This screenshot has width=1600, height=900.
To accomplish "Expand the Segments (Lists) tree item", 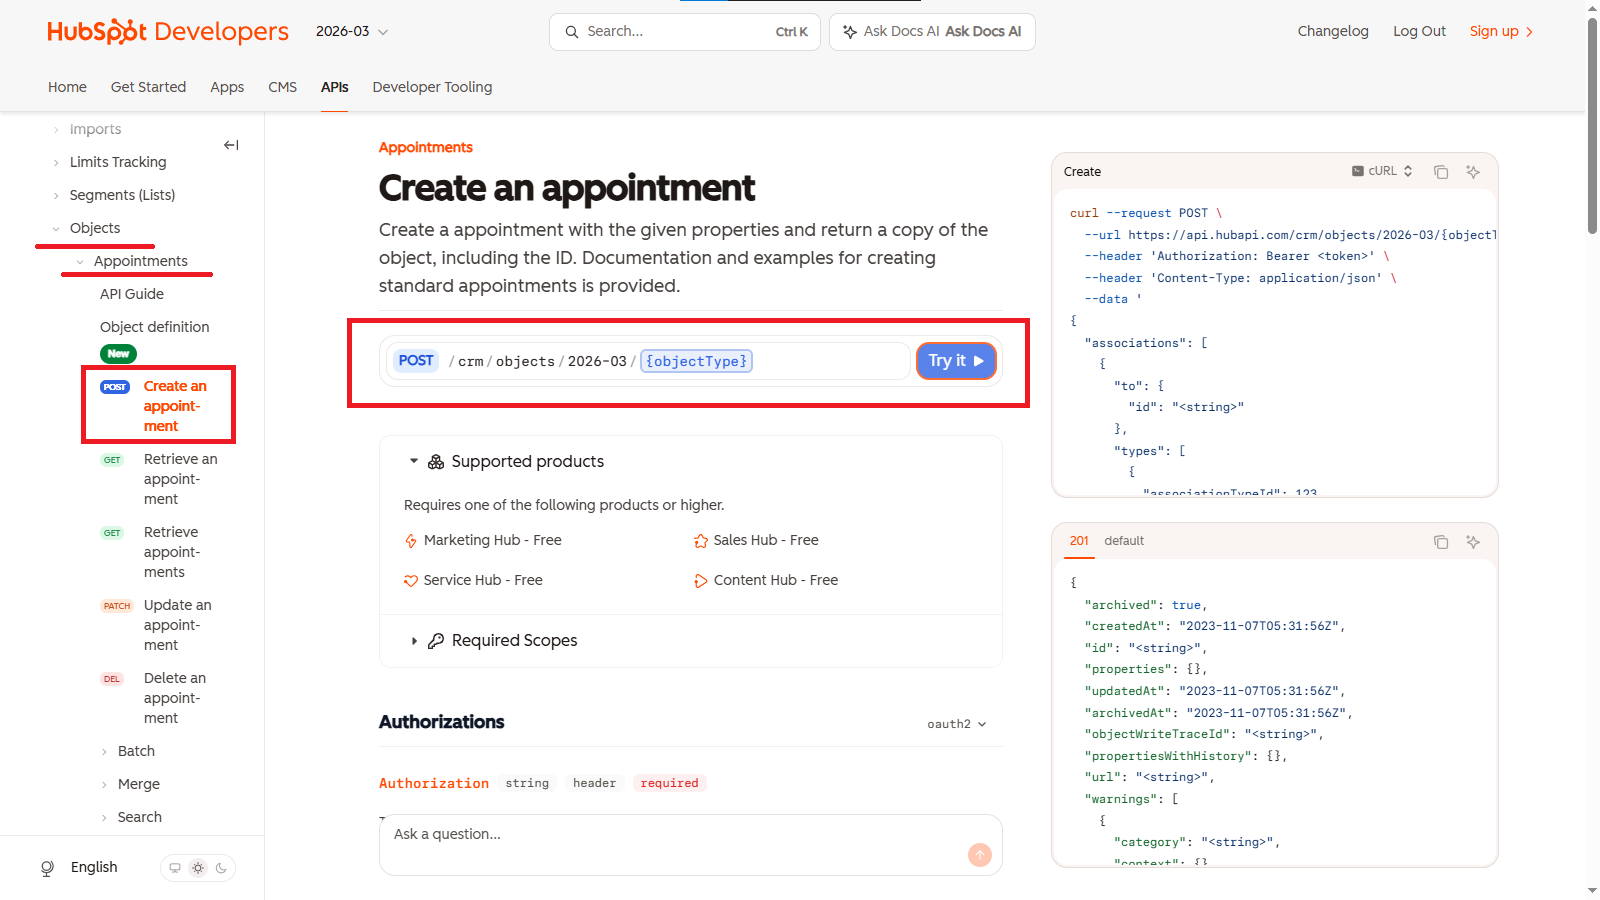I will click(56, 195).
